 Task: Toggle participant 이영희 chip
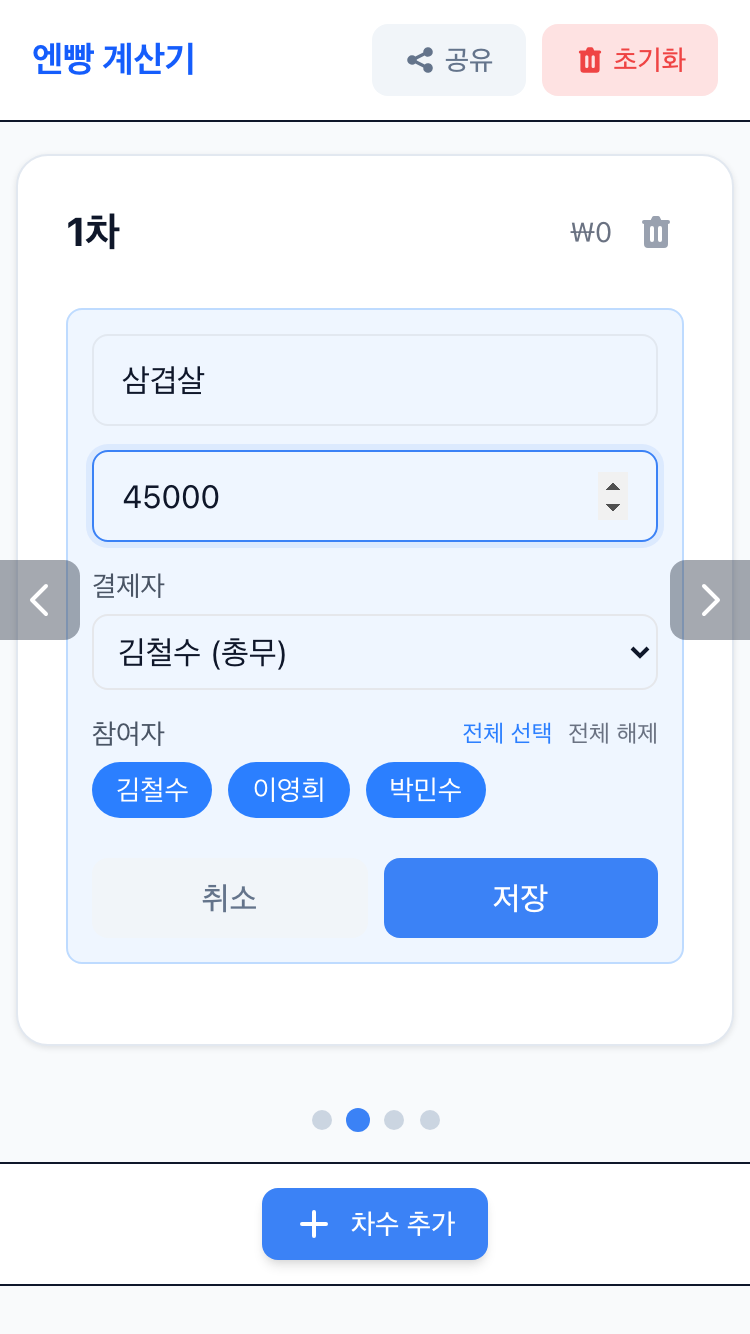tap(289, 790)
